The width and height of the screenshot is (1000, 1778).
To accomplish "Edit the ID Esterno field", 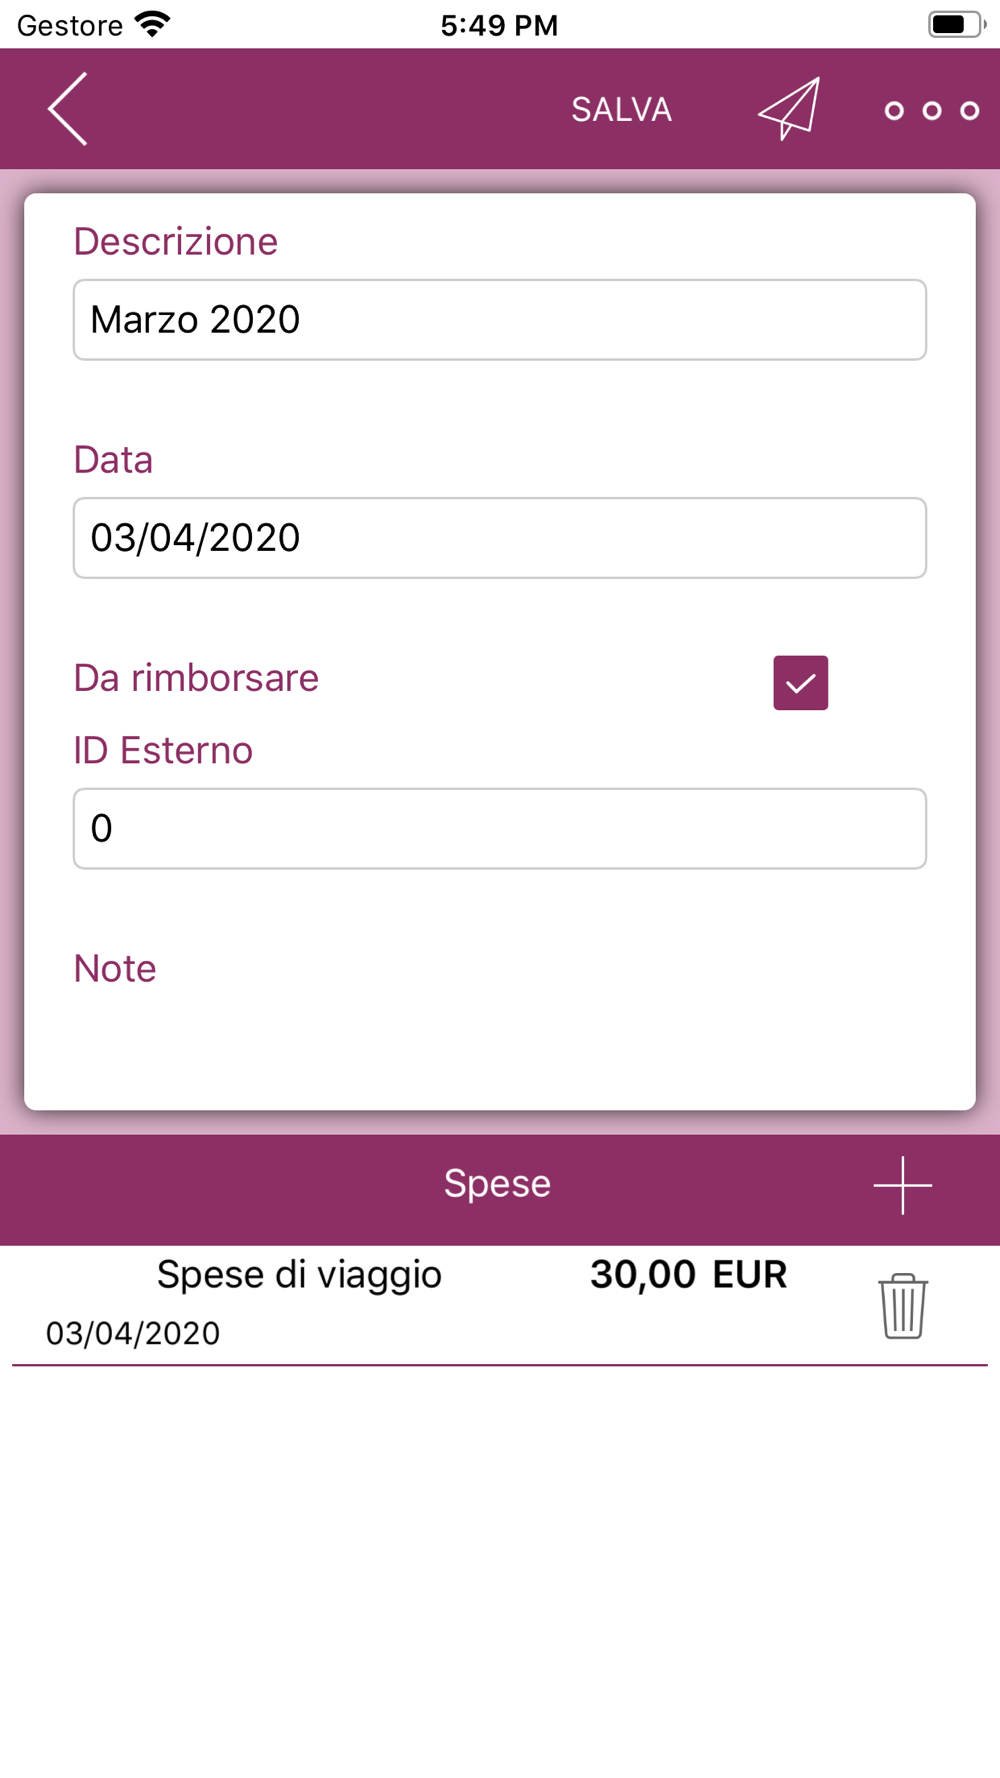I will [500, 828].
